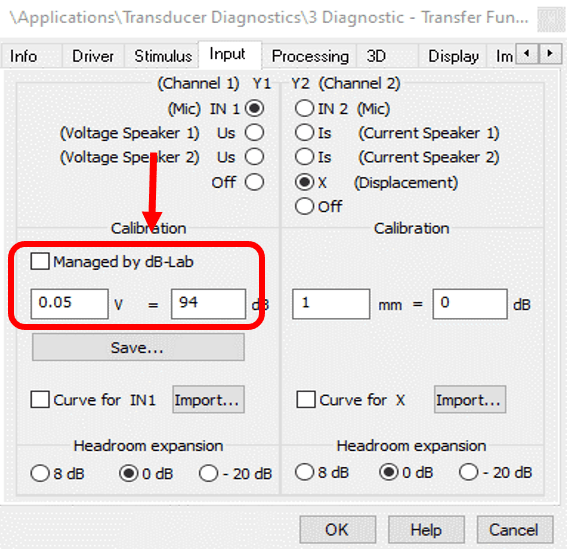Check the Curve for X box
569x553 pixels.
click(306, 400)
